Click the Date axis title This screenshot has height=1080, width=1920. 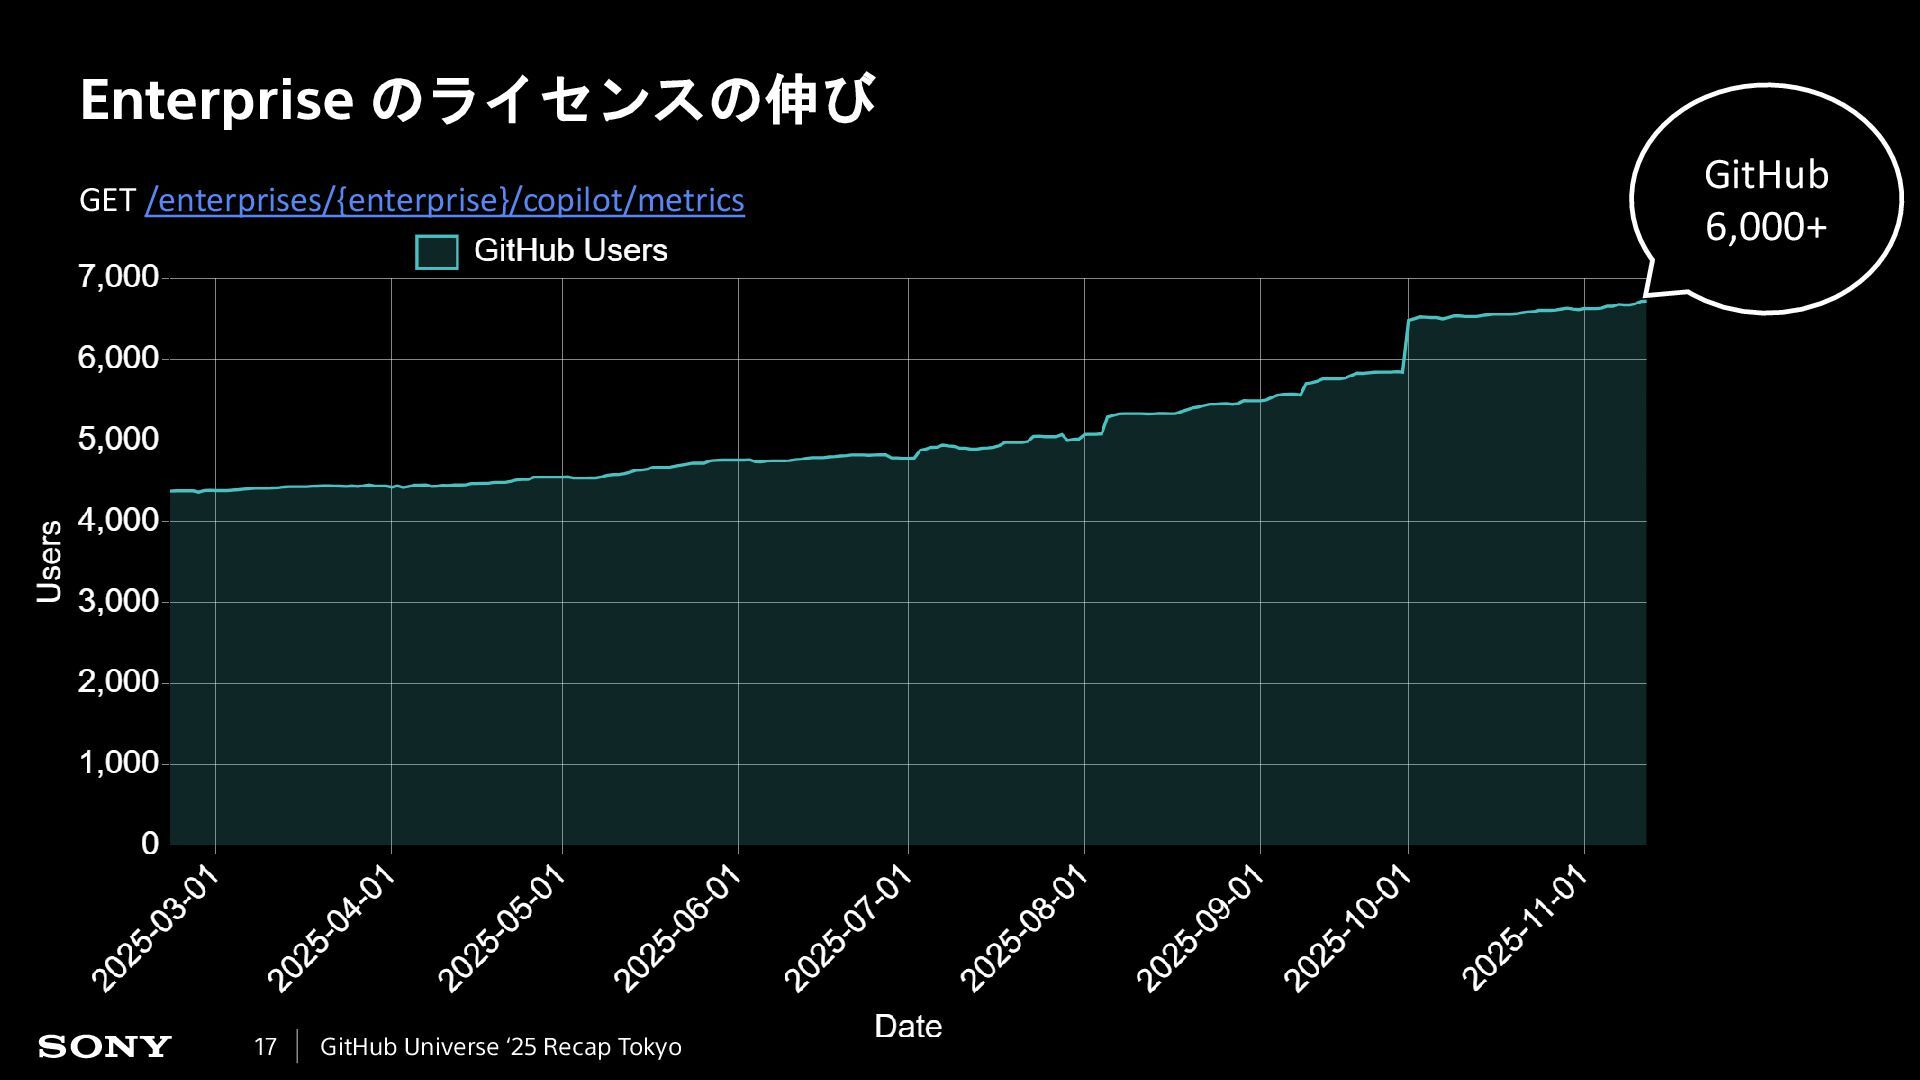pos(908,1026)
